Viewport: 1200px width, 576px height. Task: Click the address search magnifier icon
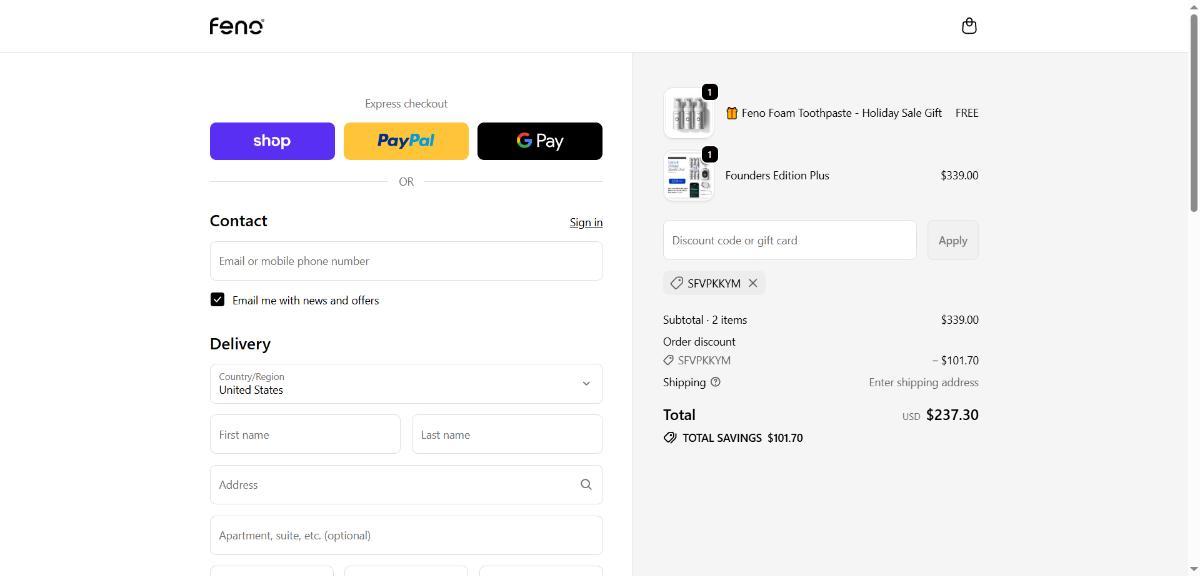(x=586, y=485)
